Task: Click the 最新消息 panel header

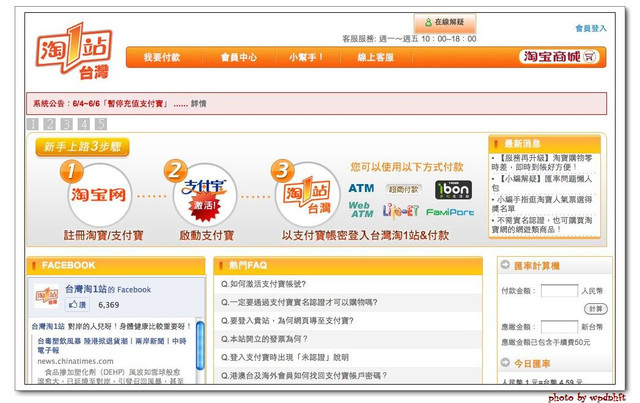Action: click(544, 144)
